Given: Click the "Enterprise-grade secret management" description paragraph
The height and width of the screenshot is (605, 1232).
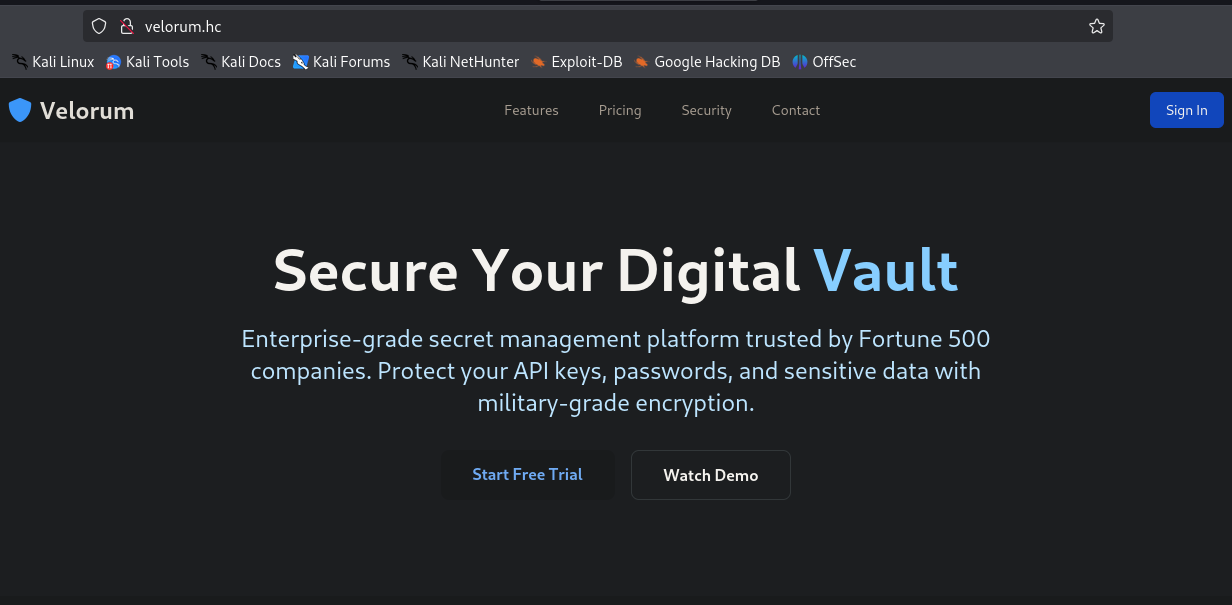Looking at the screenshot, I should pyautogui.click(x=616, y=371).
